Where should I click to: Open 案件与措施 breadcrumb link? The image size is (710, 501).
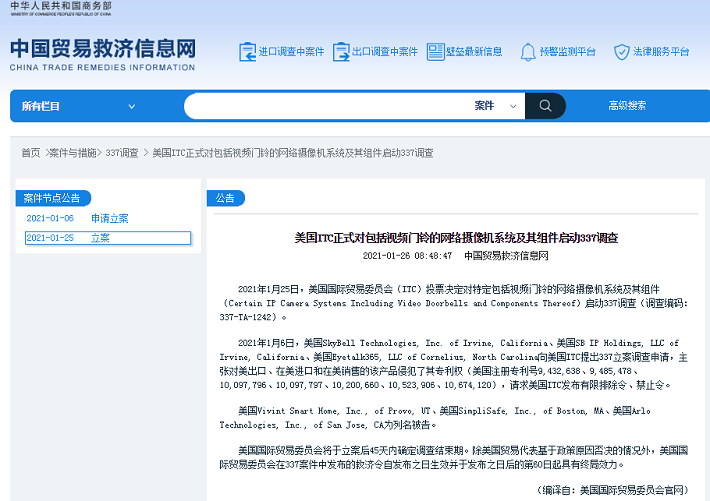click(x=73, y=153)
